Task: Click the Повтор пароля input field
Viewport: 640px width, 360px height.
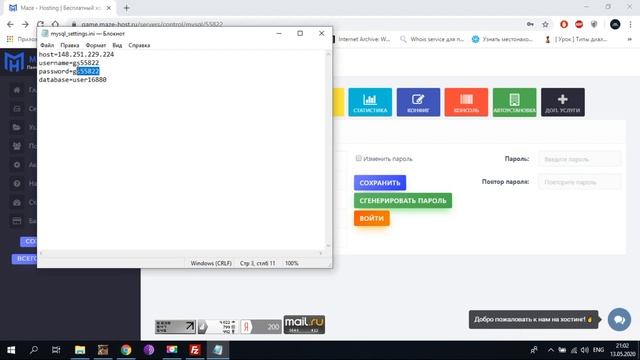Action: pyautogui.click(x=580, y=182)
